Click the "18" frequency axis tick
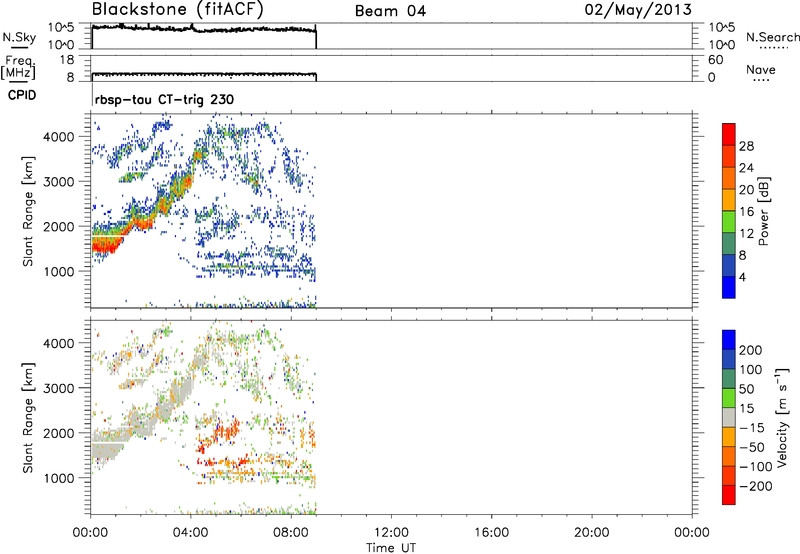 coord(67,60)
